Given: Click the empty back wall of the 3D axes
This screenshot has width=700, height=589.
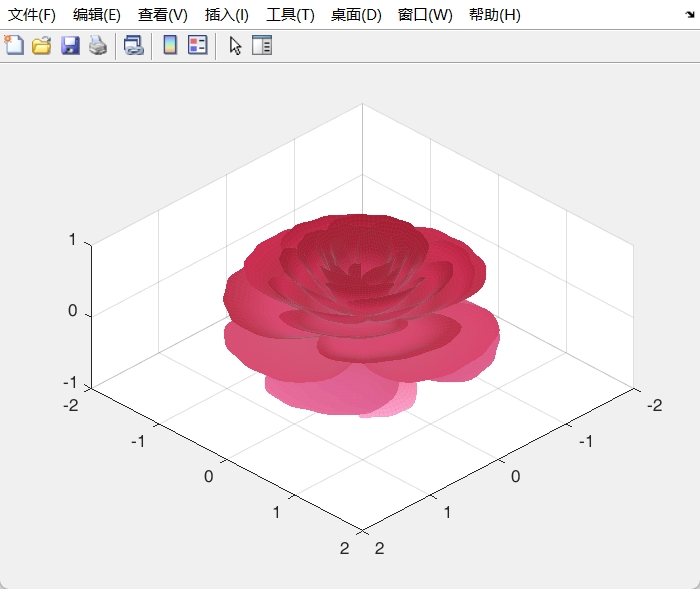Looking at the screenshot, I should [500, 190].
